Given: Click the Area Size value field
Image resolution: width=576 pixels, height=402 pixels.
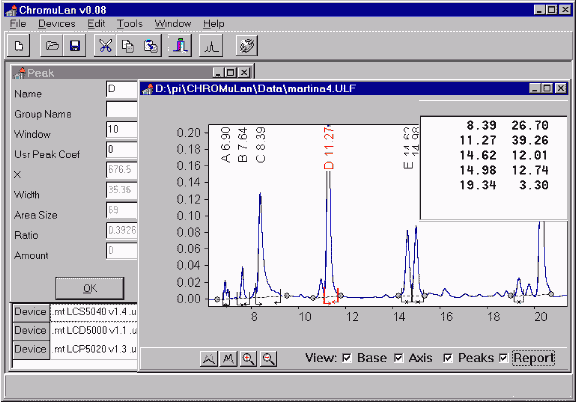Looking at the screenshot, I should coord(122,211).
